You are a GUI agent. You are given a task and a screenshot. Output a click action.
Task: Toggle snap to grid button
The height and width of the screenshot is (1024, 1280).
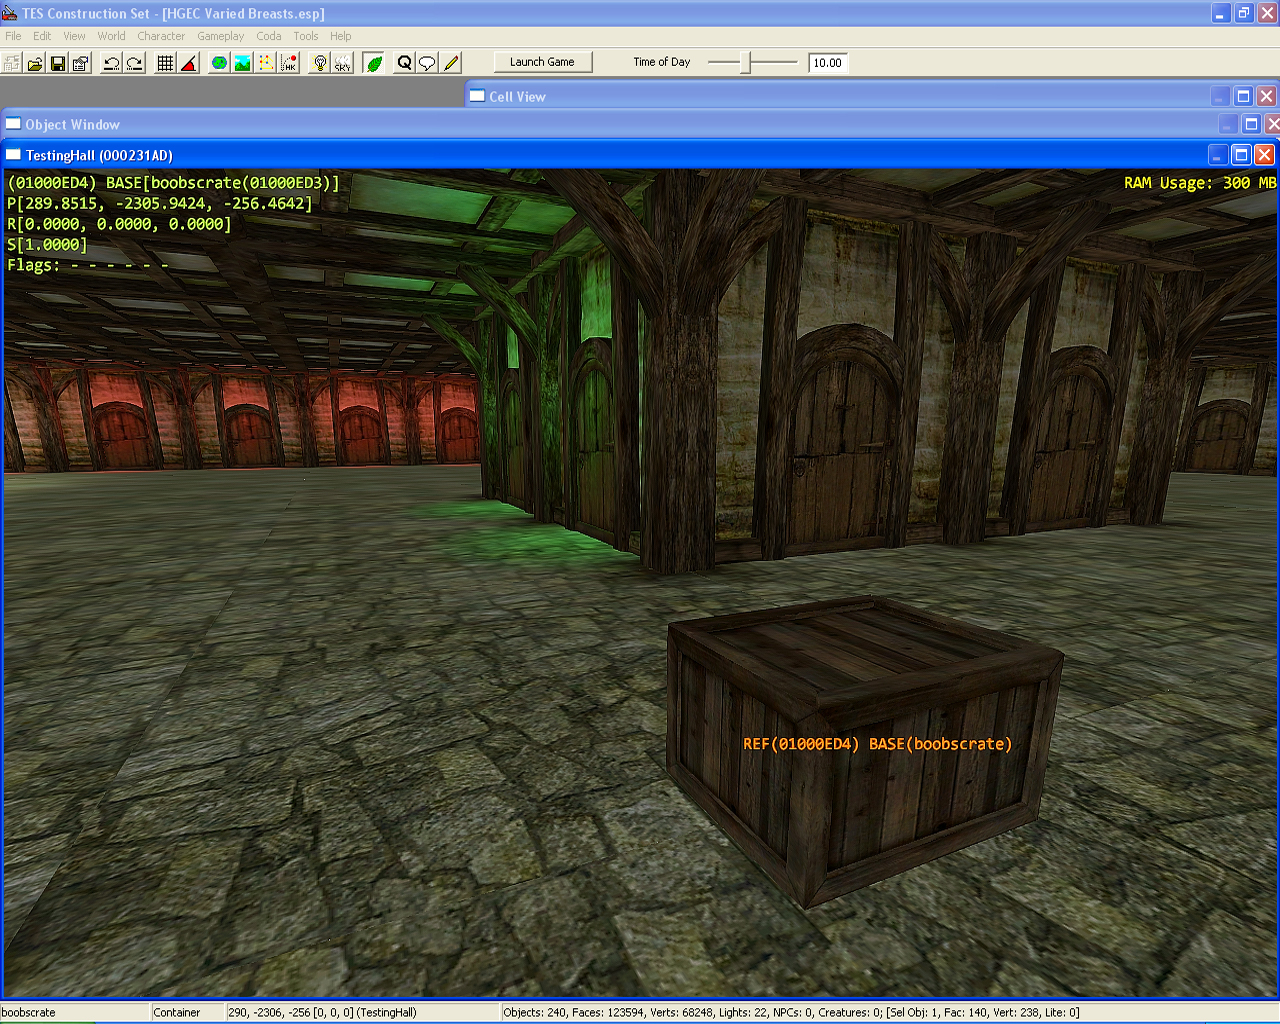tap(165, 63)
